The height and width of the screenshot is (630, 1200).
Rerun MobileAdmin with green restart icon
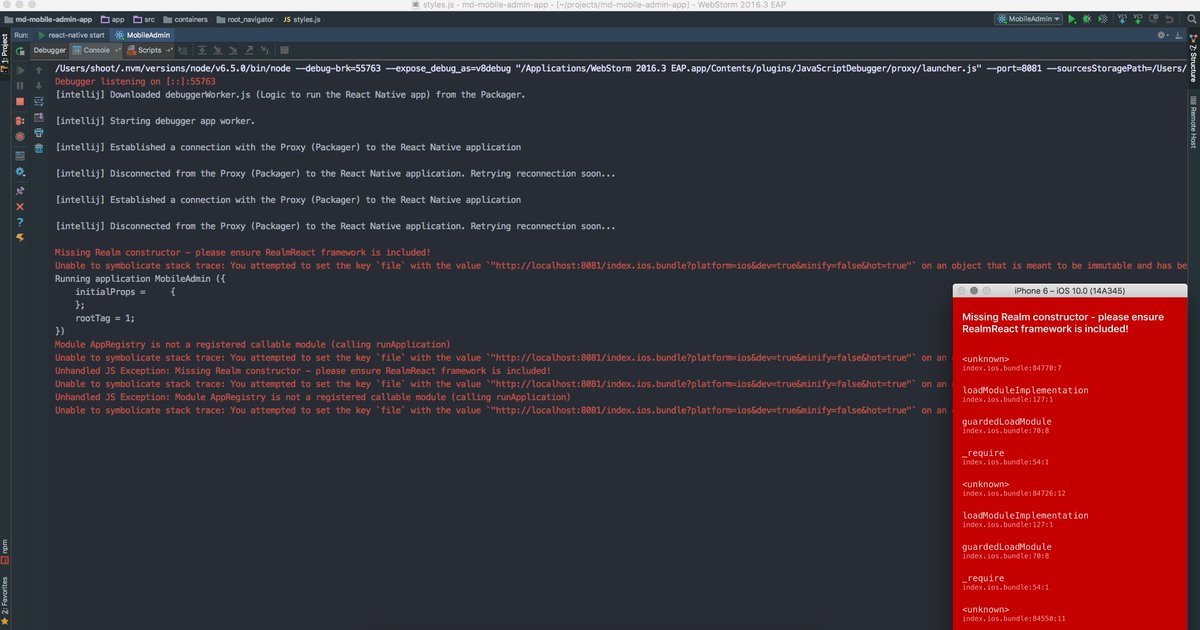coord(20,50)
